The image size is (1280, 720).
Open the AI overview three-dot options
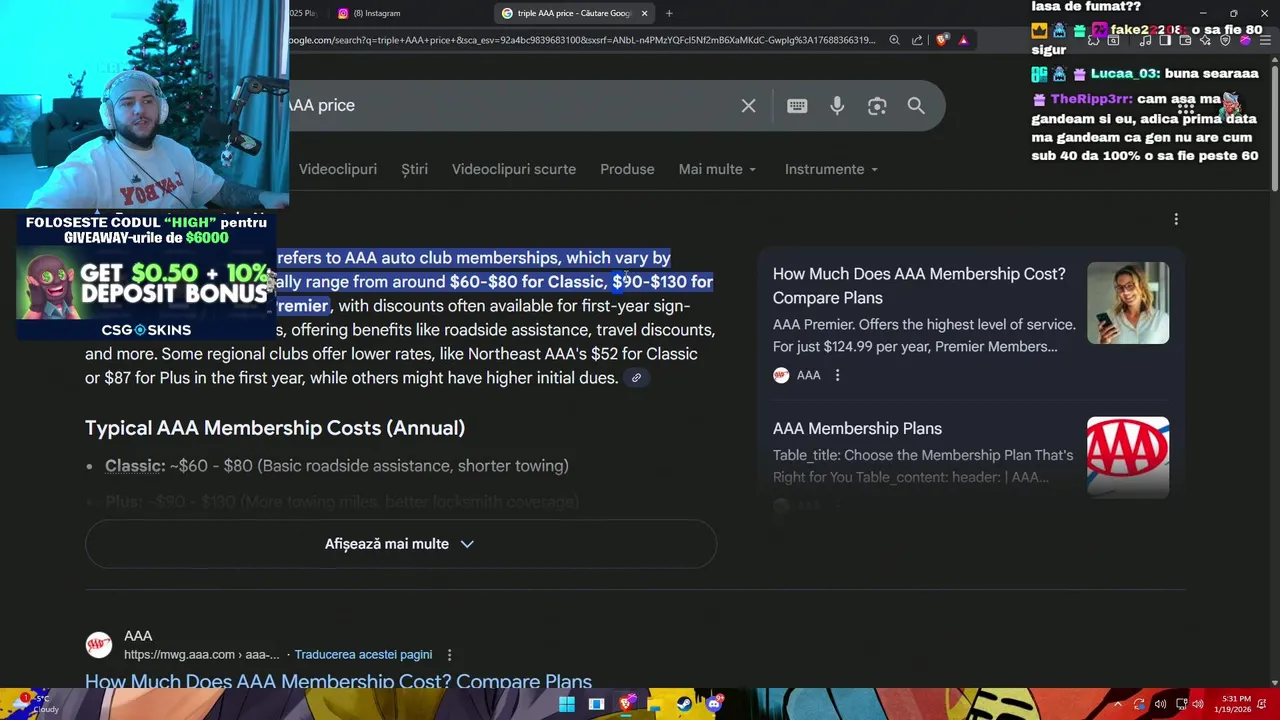pyautogui.click(x=1176, y=219)
